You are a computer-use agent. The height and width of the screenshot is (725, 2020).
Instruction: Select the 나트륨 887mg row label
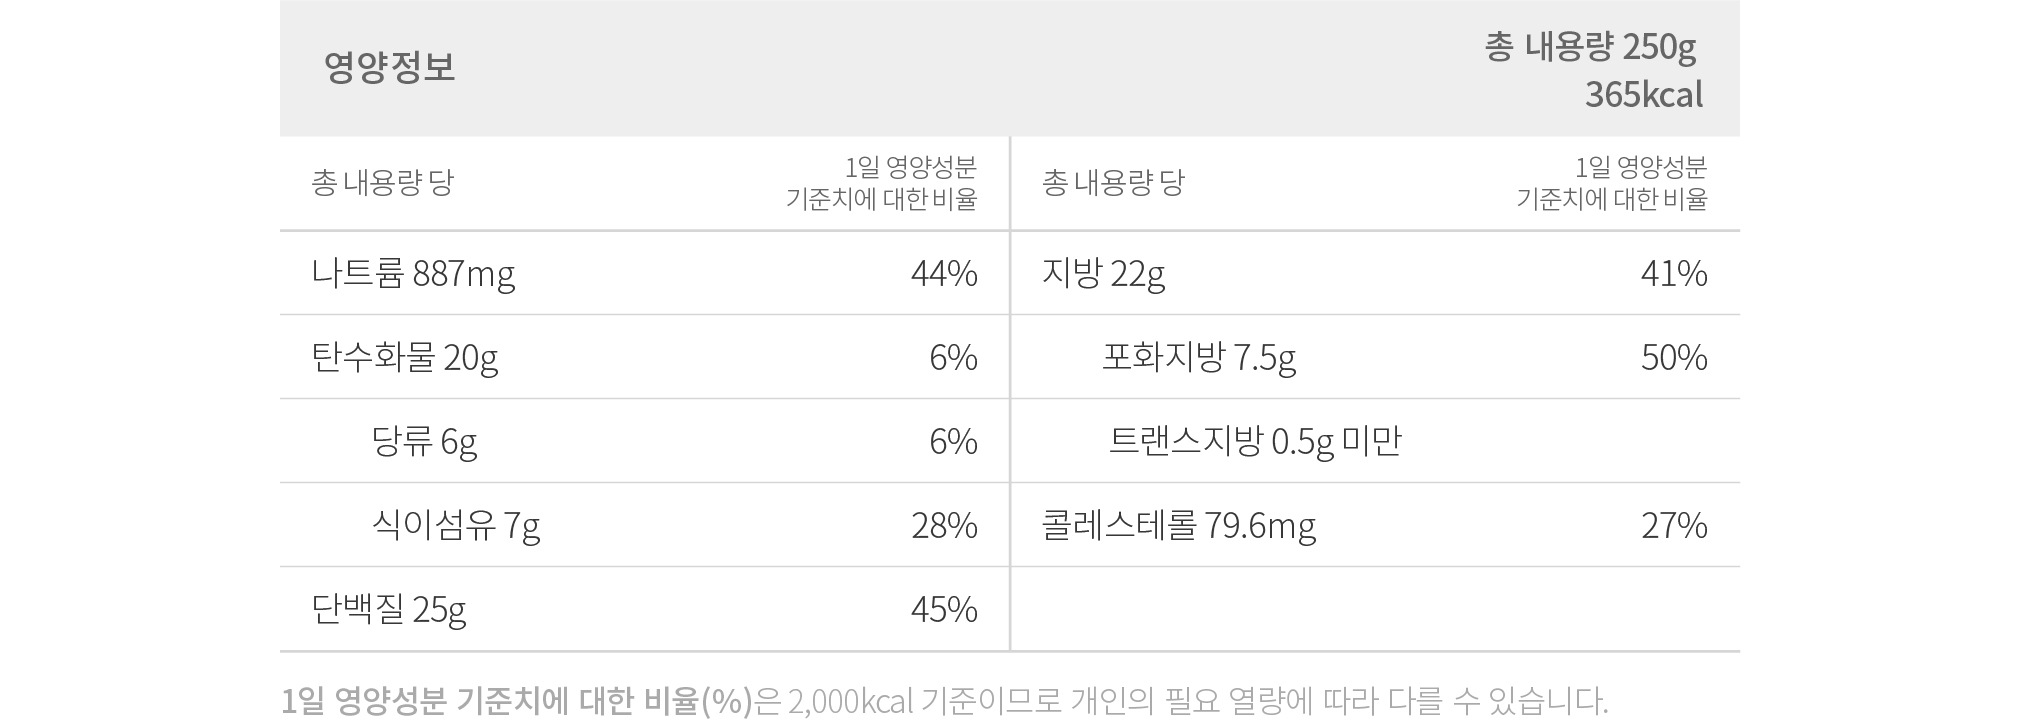413,273
